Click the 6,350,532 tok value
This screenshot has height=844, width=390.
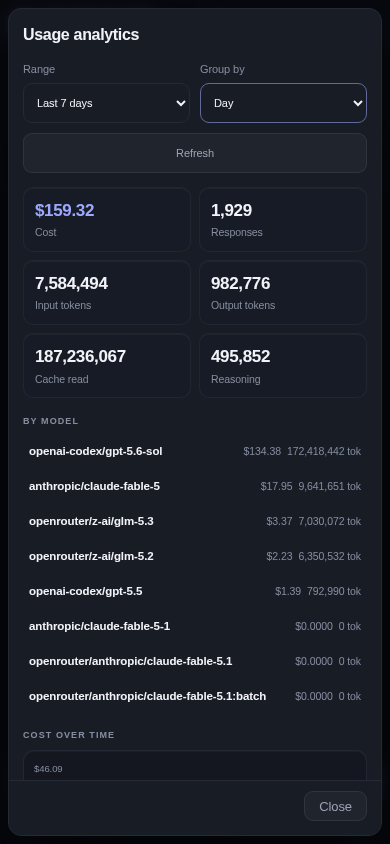[330, 556]
